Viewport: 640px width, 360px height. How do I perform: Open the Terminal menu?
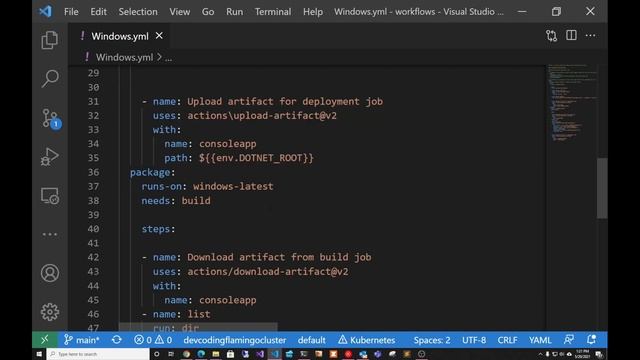(273, 11)
